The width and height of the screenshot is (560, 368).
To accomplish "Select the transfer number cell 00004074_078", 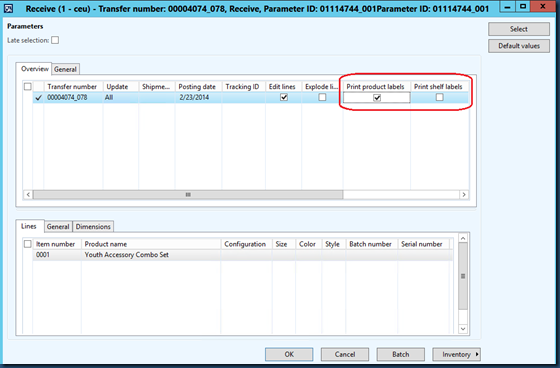I will (x=73, y=97).
